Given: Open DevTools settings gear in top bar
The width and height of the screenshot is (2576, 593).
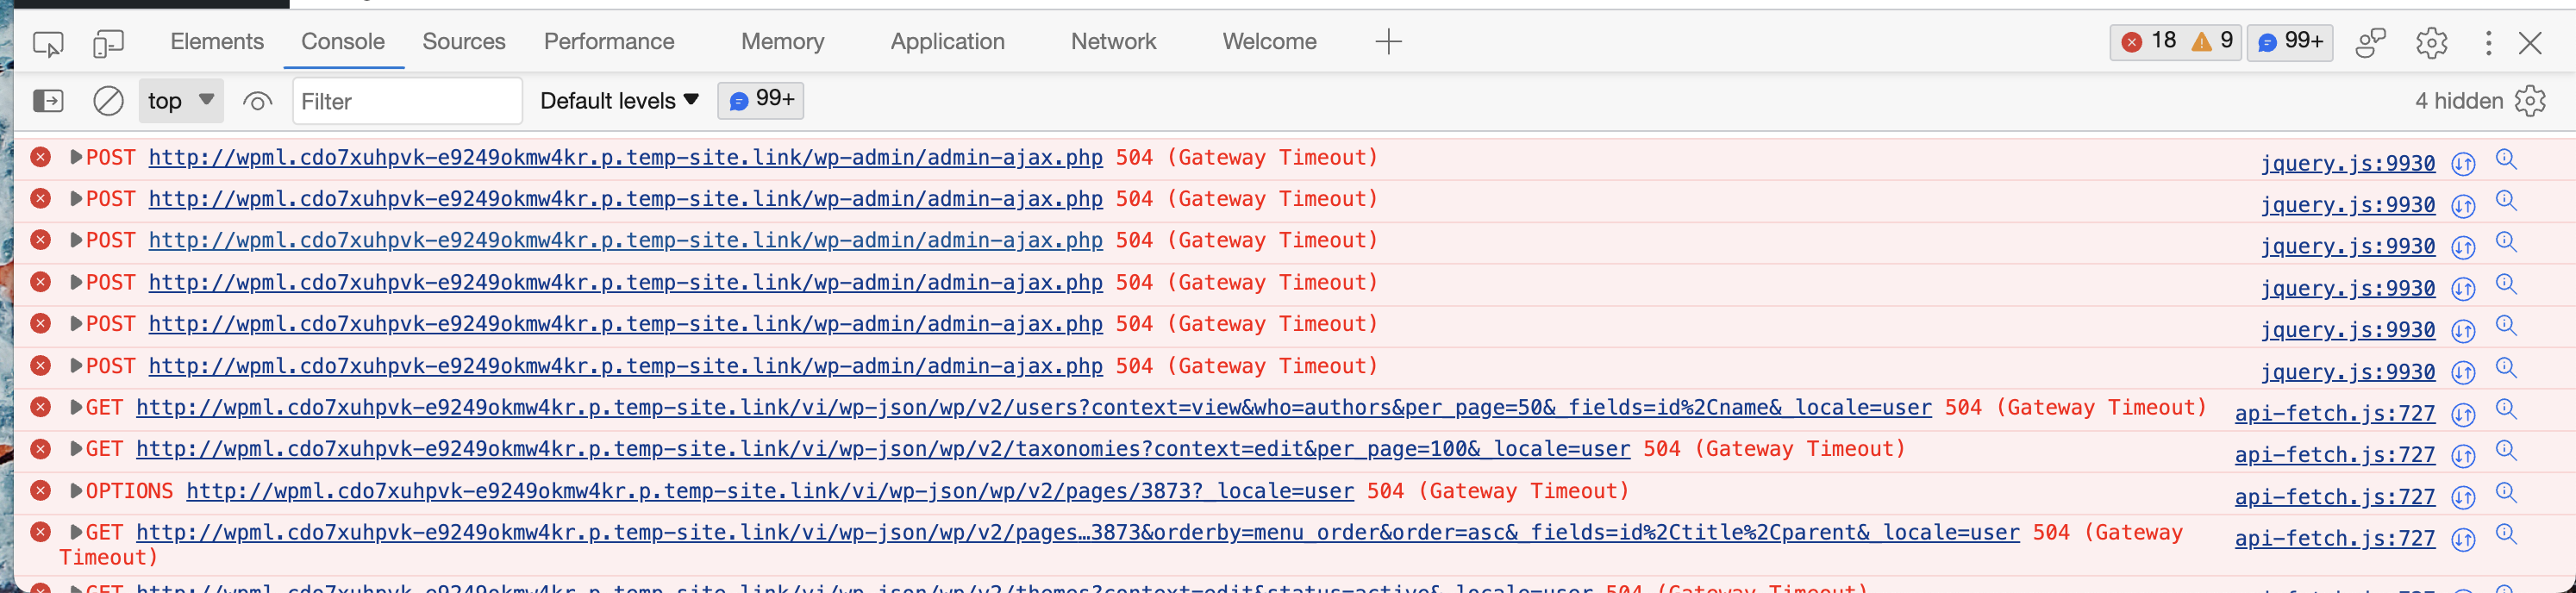Looking at the screenshot, I should click(2431, 43).
